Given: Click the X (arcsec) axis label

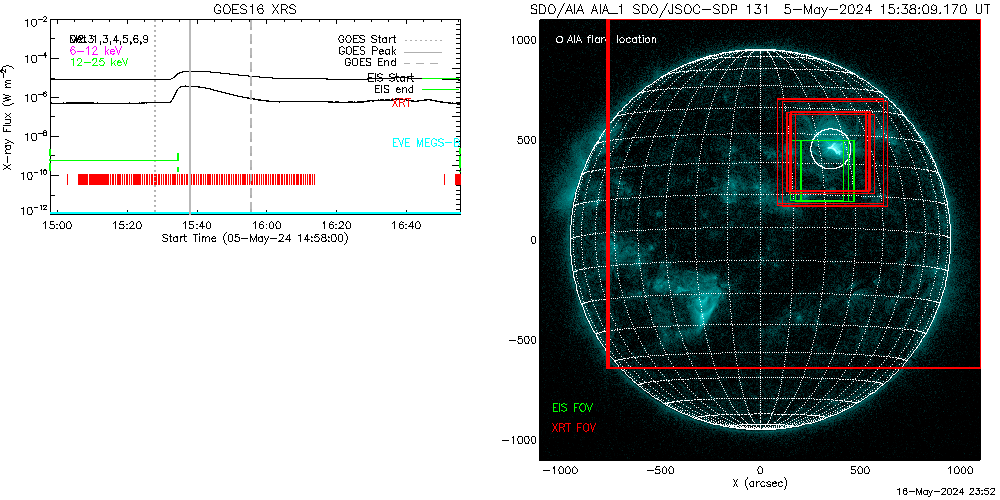Looking at the screenshot, I should [x=760, y=484].
